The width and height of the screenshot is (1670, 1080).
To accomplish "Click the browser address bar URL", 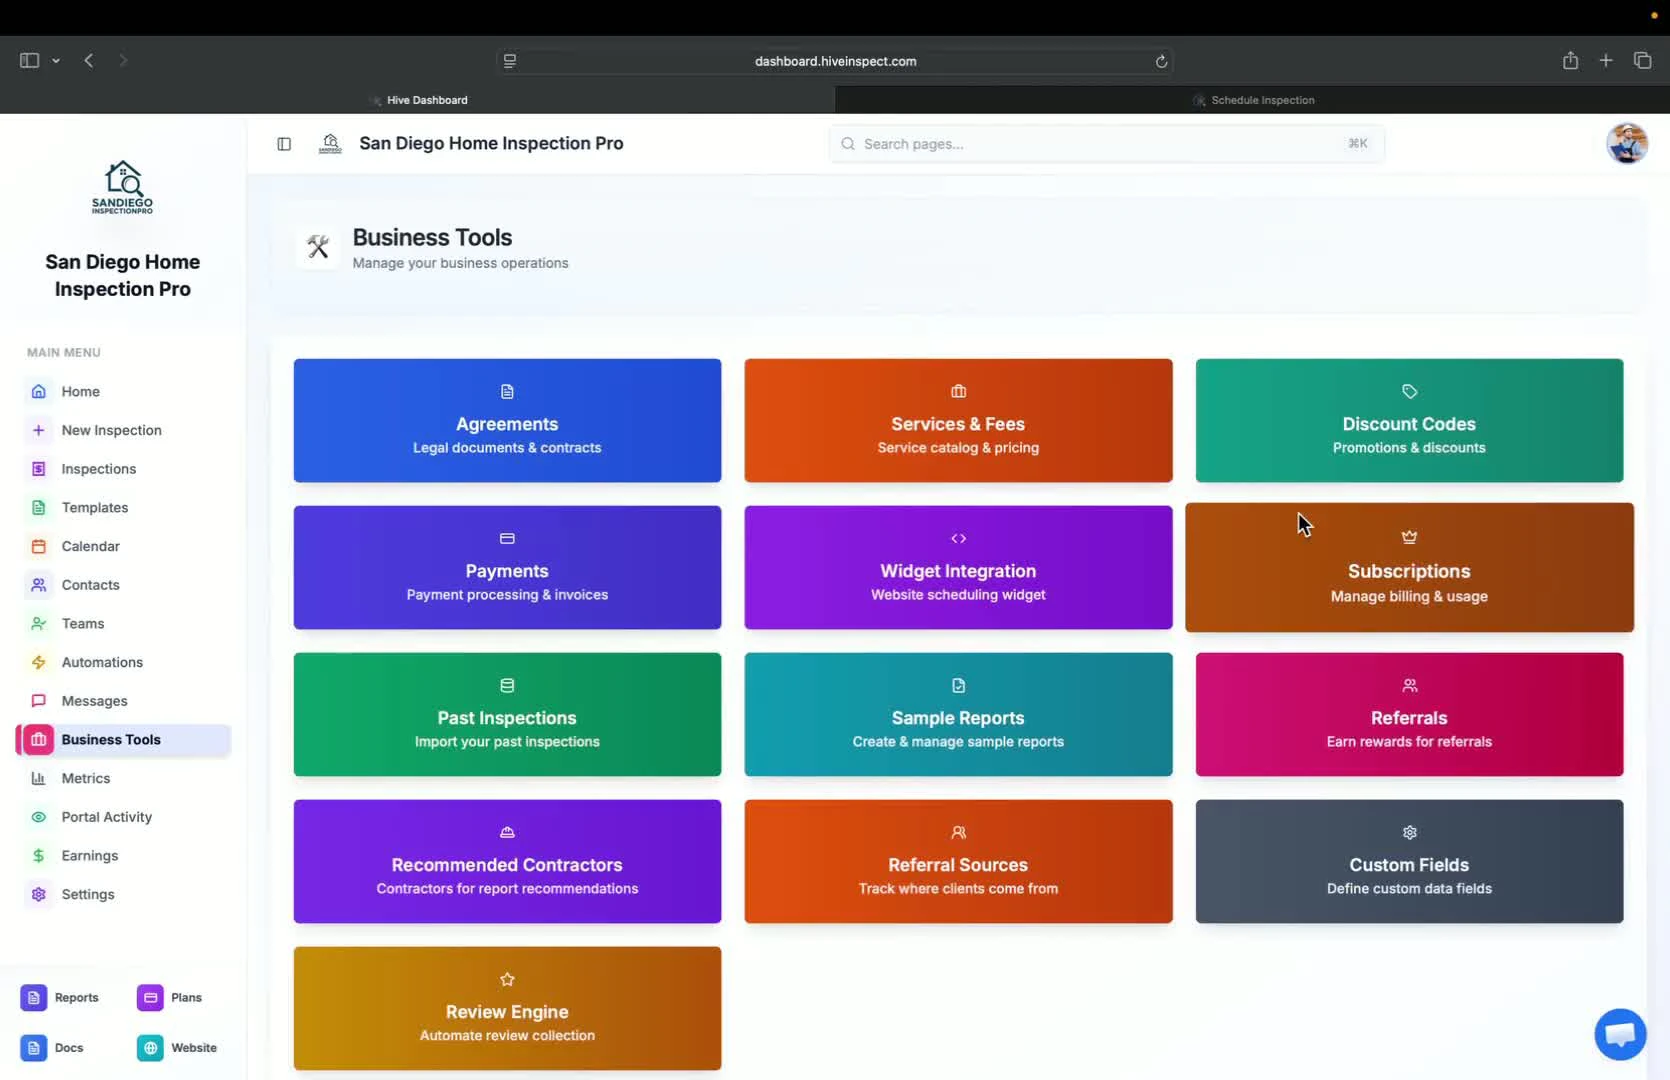I will coord(835,61).
